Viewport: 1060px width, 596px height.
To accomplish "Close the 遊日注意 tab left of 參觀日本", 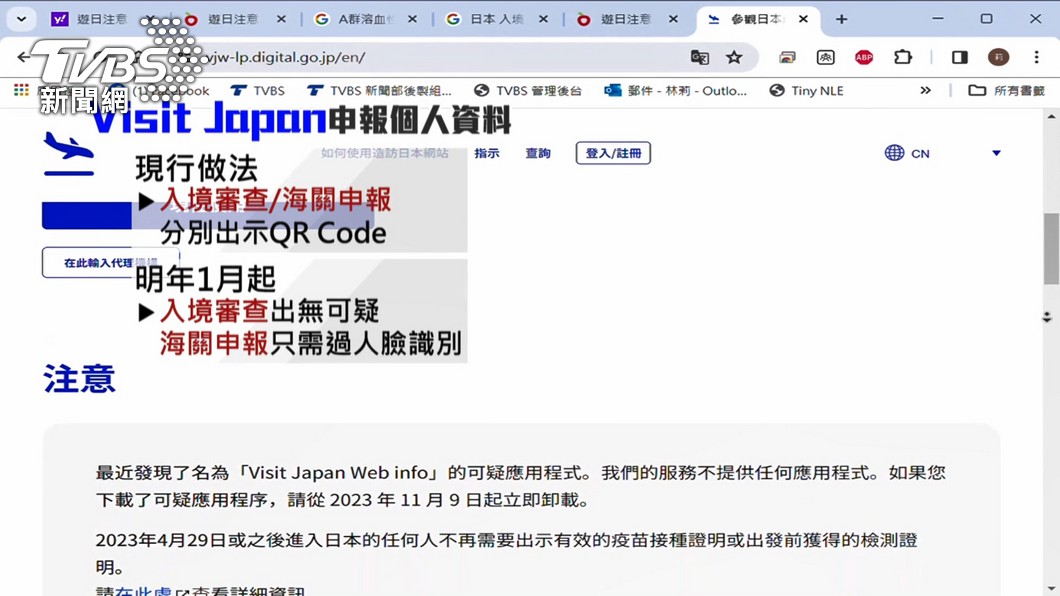I will click(673, 19).
